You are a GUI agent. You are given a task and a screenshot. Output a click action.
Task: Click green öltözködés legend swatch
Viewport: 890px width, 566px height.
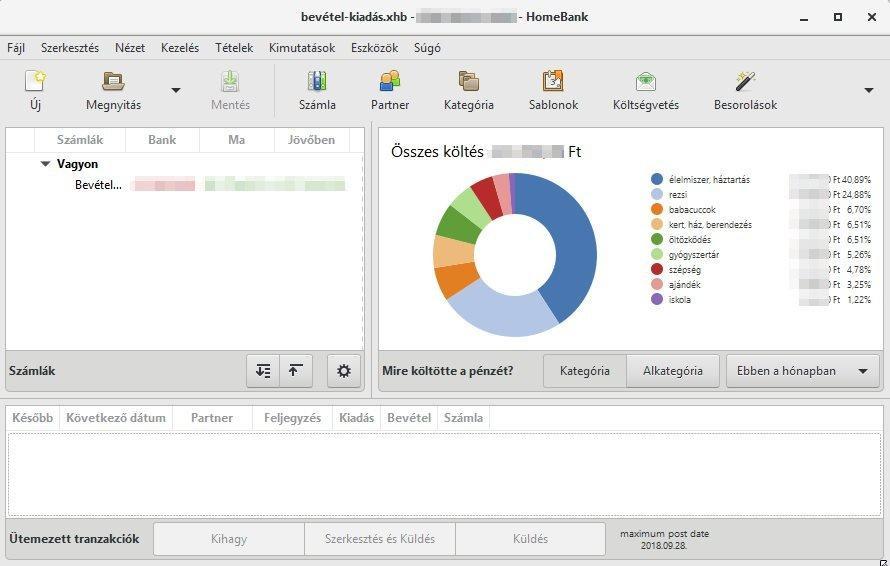click(657, 240)
